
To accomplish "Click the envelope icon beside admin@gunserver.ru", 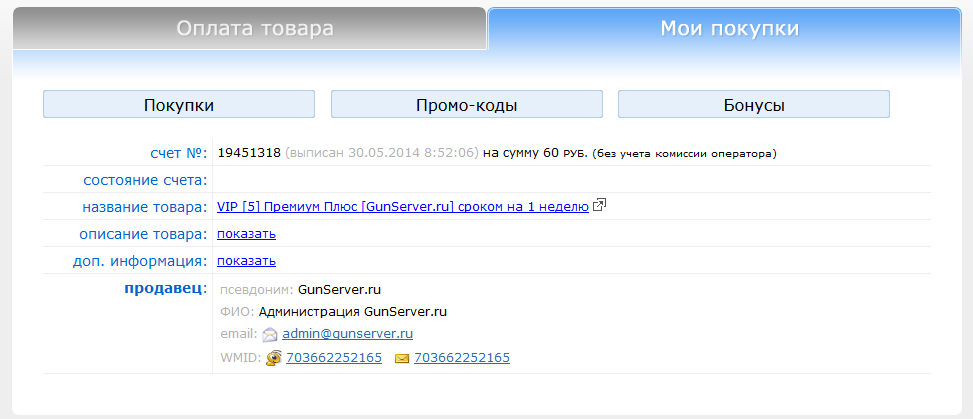I will tap(270, 335).
